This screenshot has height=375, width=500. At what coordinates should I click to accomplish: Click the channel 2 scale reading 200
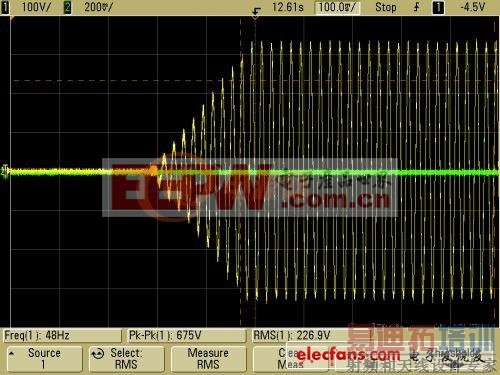point(99,7)
